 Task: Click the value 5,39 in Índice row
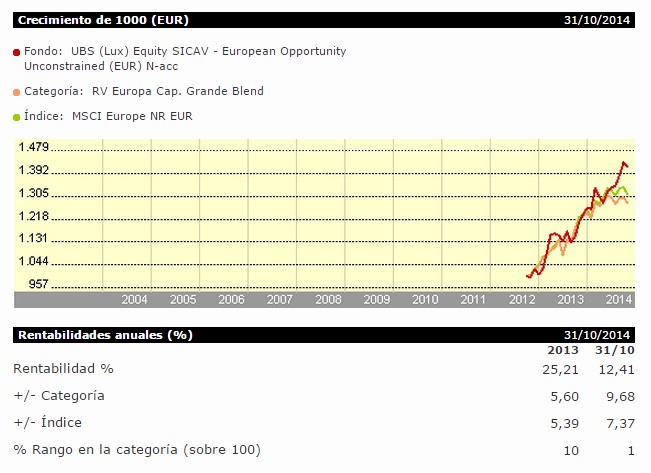565,424
